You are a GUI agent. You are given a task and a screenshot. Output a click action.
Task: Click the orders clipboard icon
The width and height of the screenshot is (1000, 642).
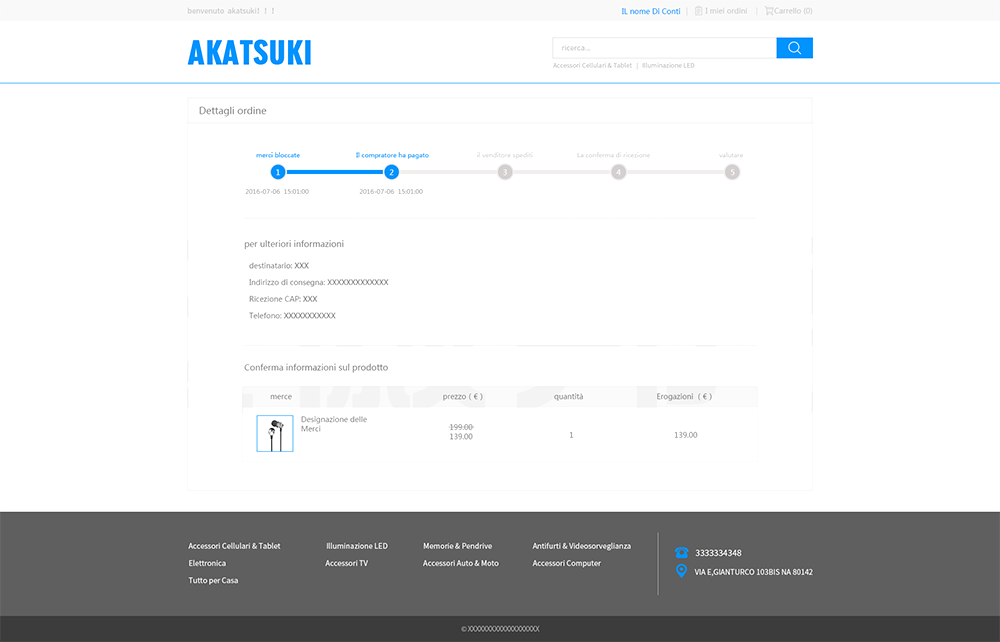point(698,11)
